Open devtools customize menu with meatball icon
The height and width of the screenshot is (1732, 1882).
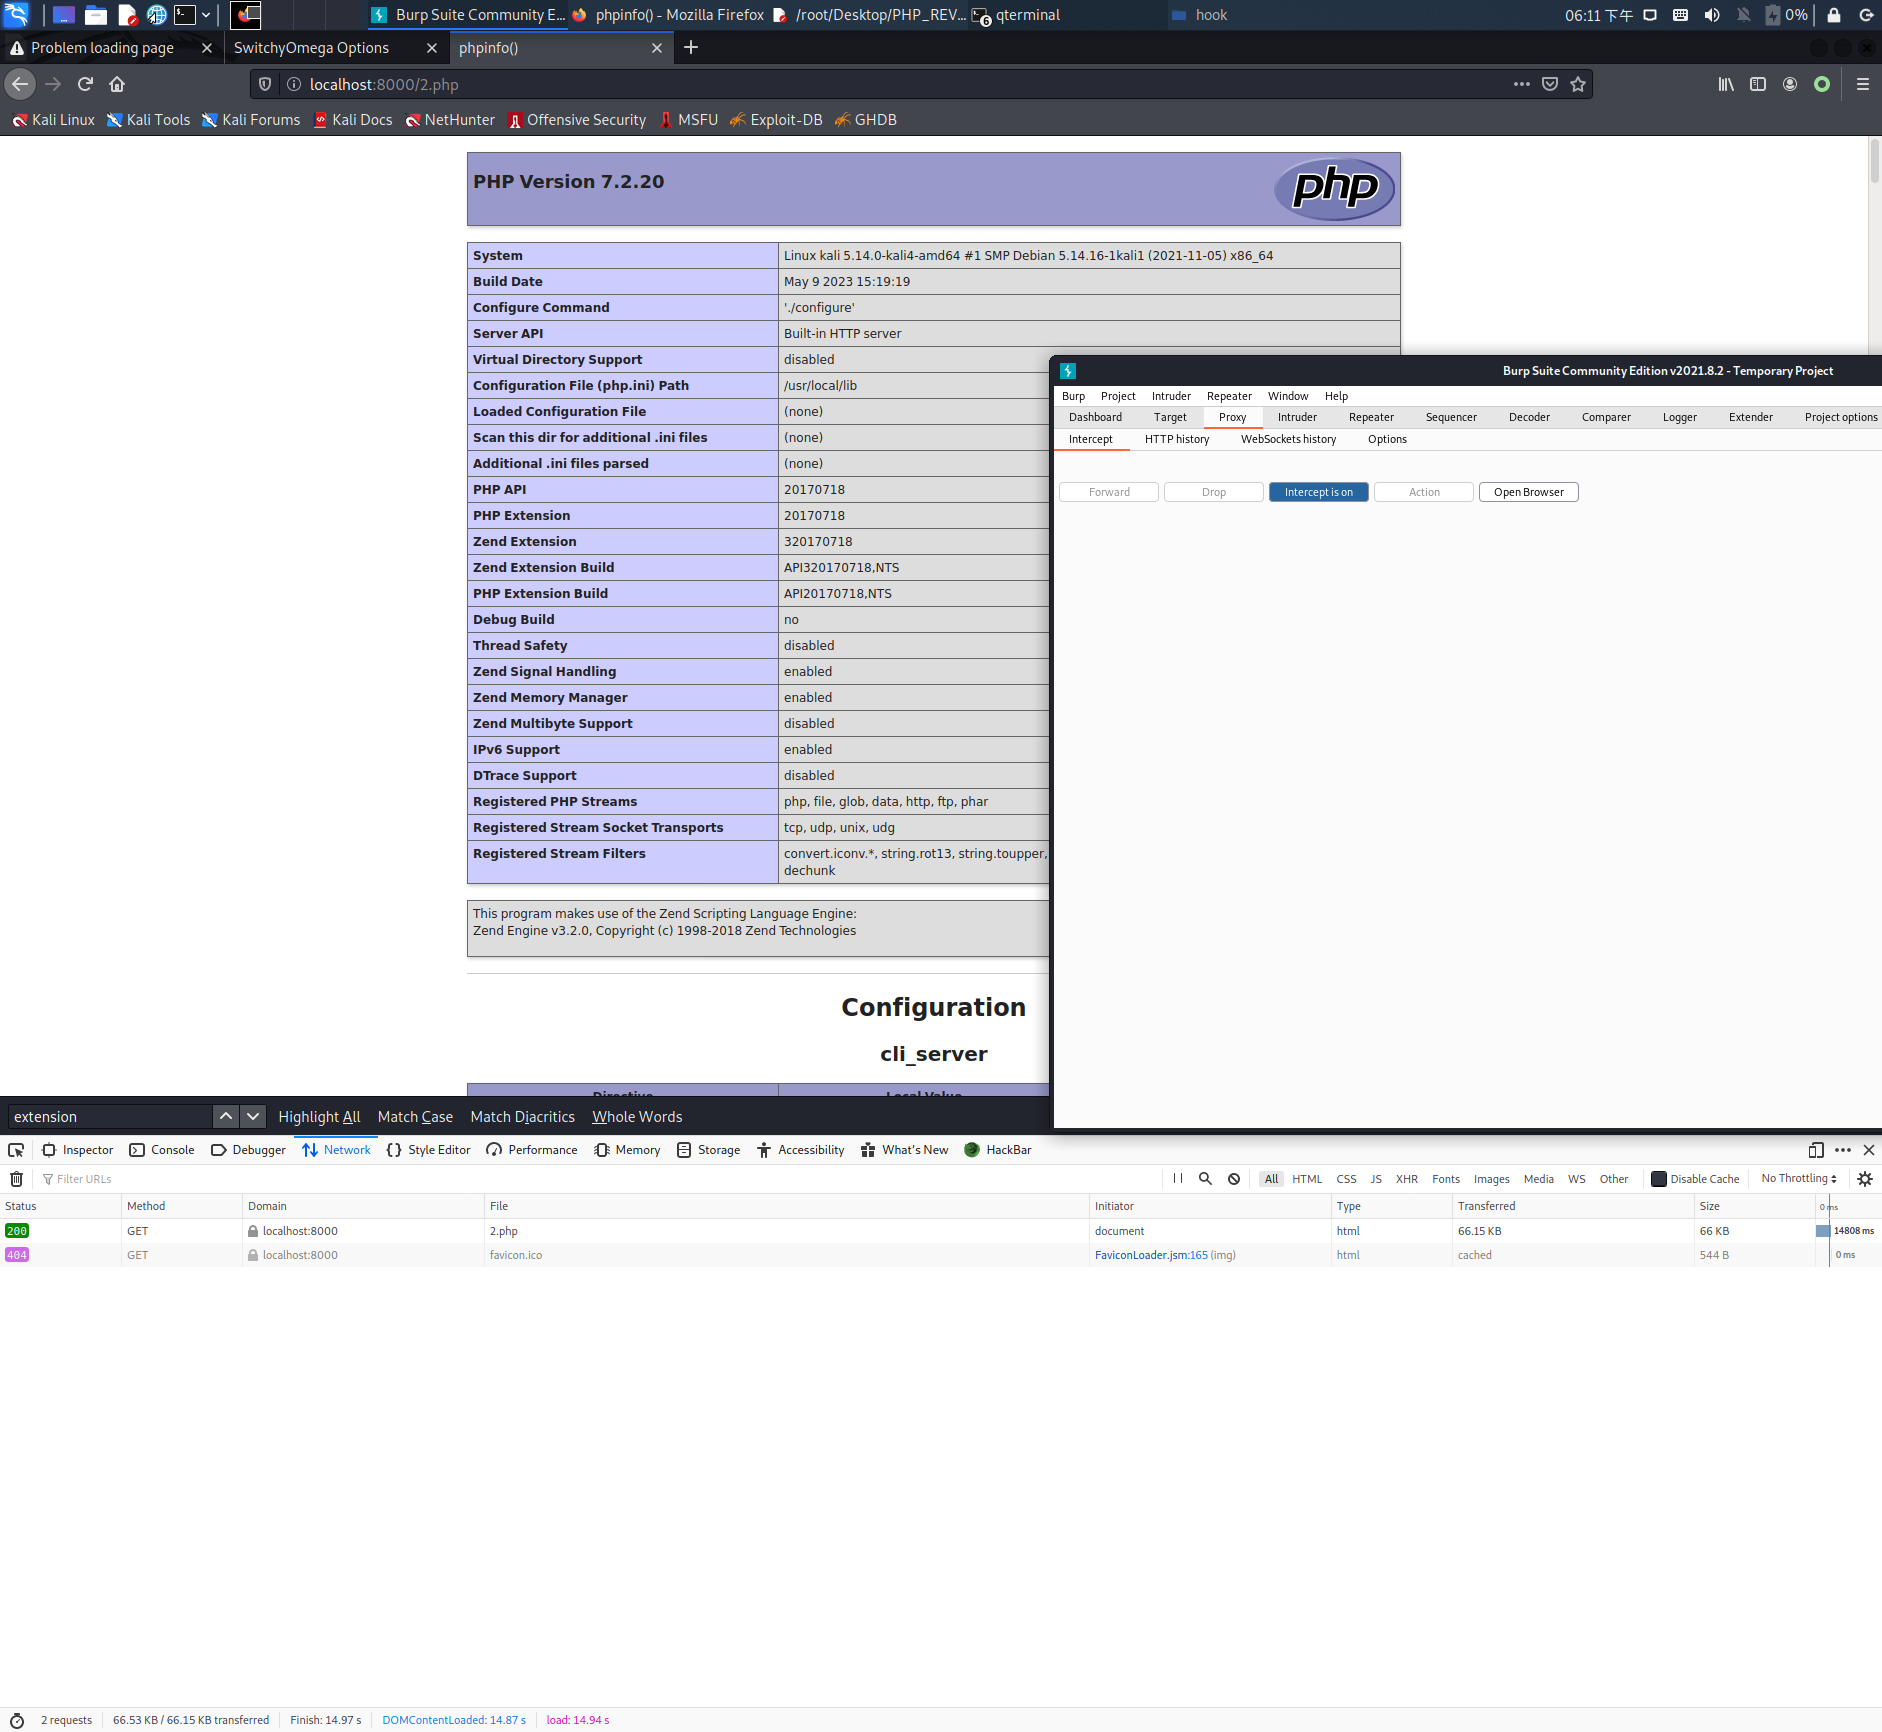1843,1150
